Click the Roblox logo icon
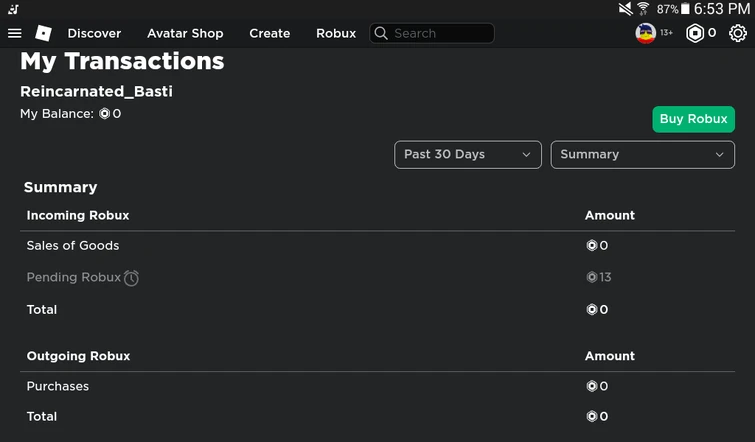Image resolution: width=755 pixels, height=442 pixels. tap(43, 33)
